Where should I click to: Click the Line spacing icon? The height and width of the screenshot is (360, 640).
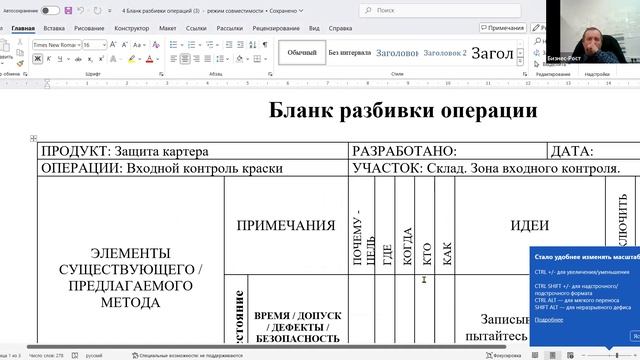coord(220,59)
